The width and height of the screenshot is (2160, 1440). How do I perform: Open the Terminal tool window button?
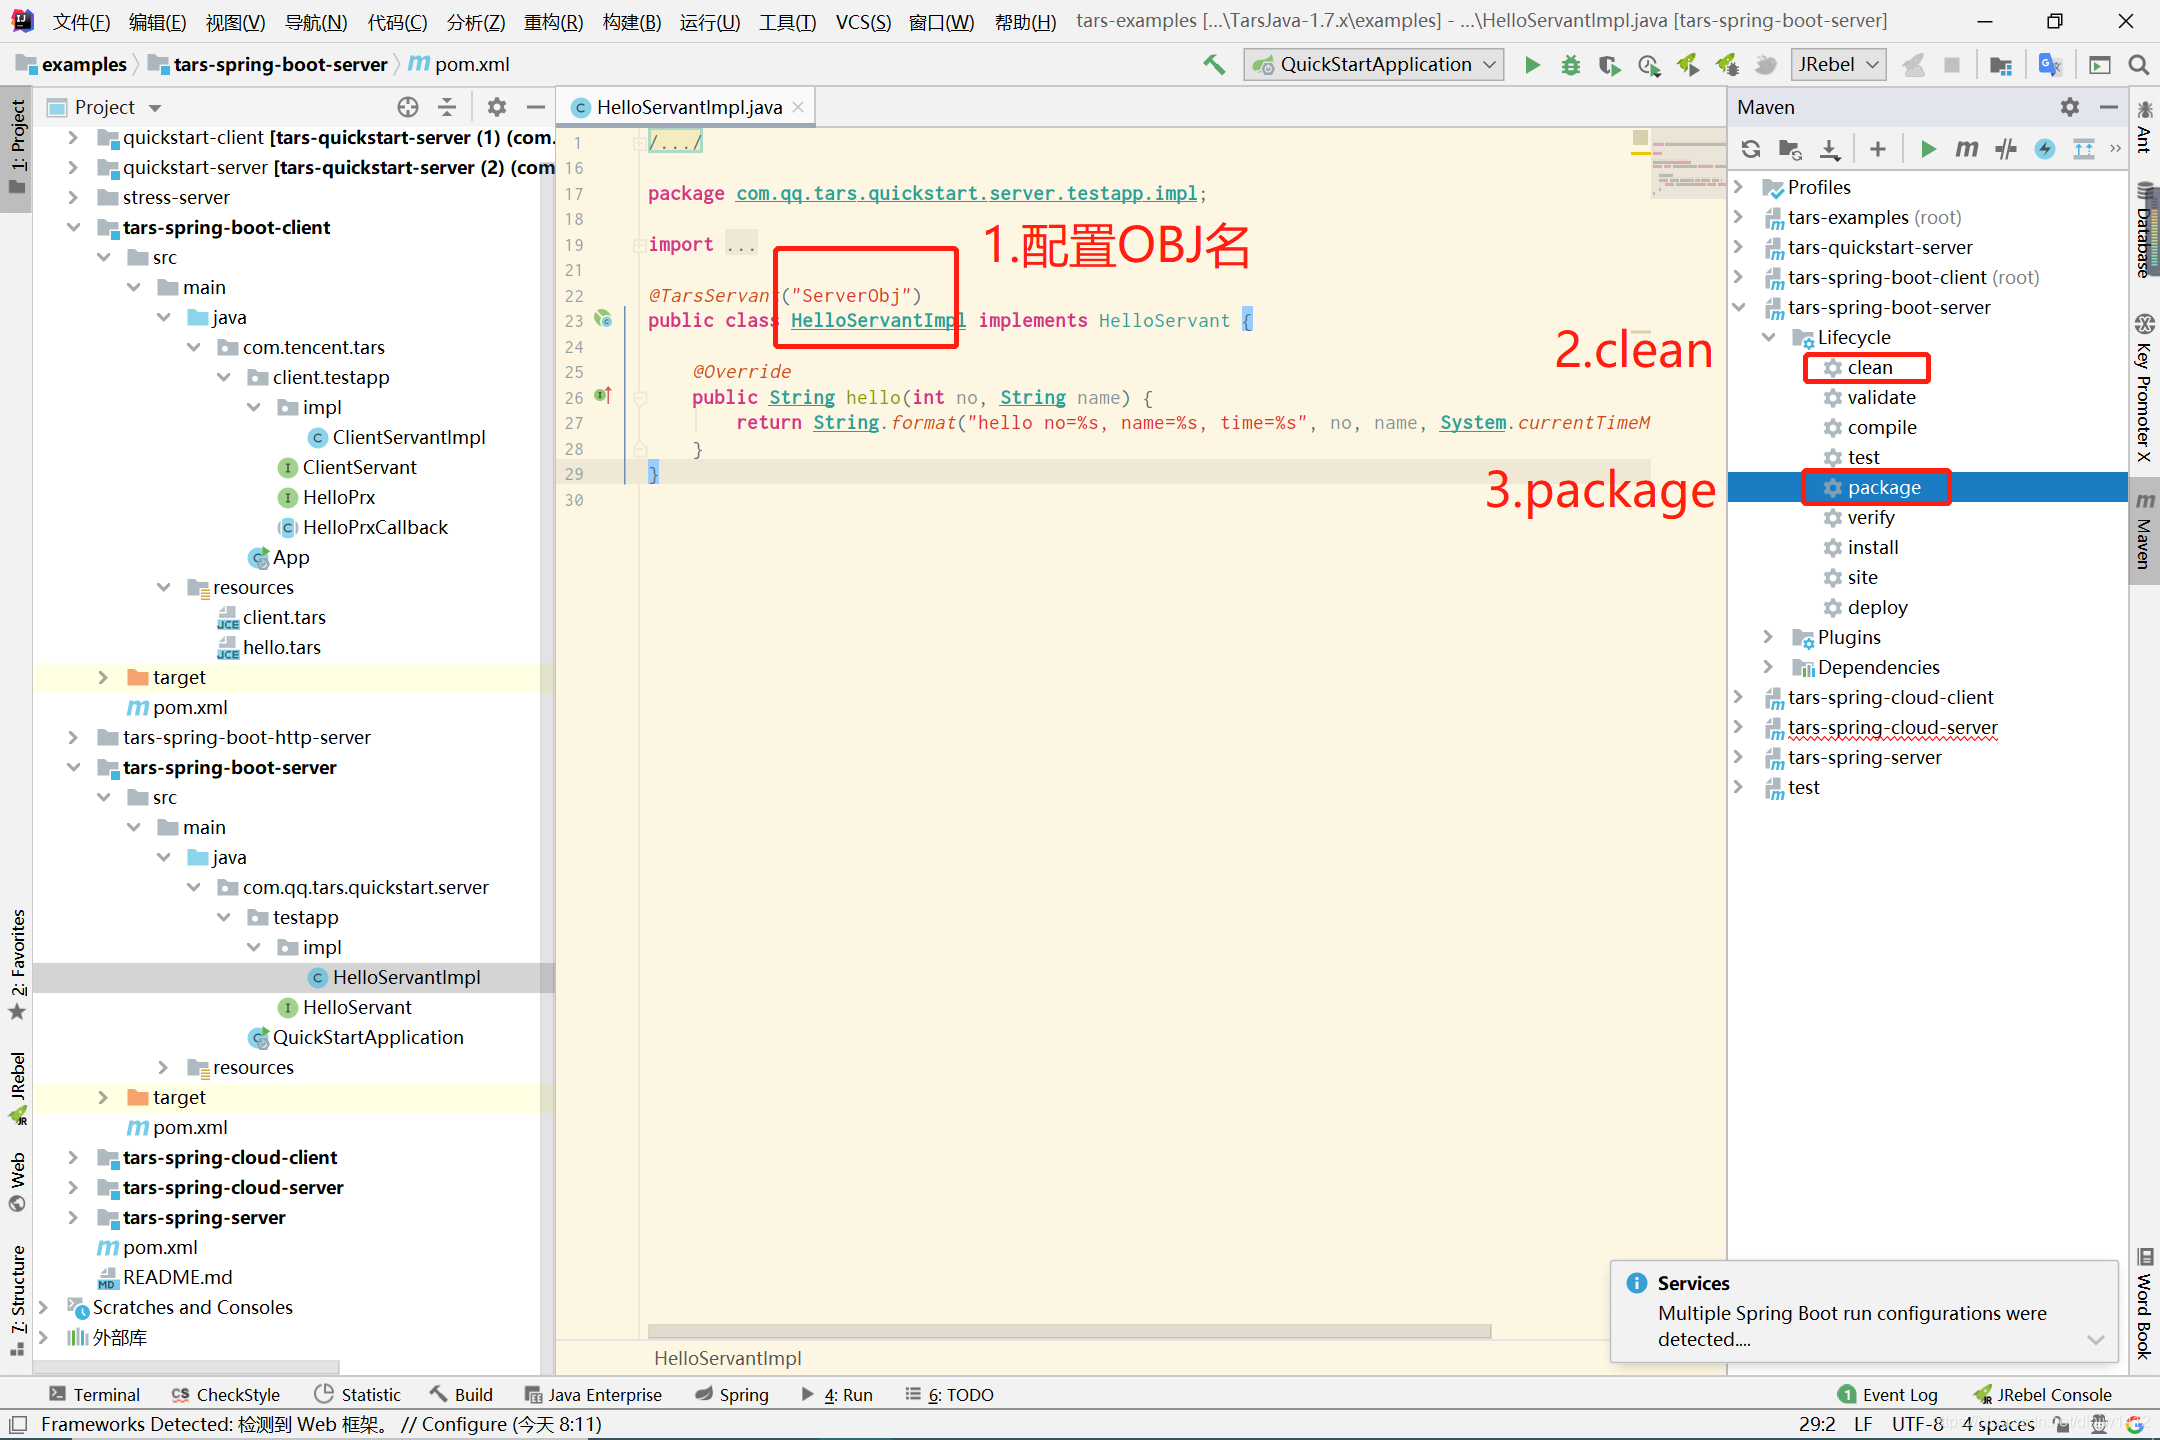tap(95, 1395)
